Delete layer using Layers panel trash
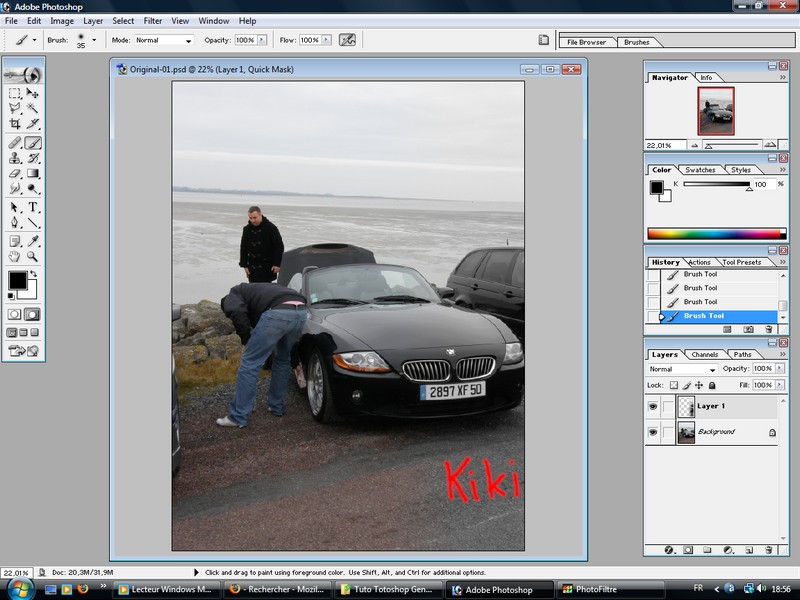Image resolution: width=800 pixels, height=600 pixels. coord(768,550)
